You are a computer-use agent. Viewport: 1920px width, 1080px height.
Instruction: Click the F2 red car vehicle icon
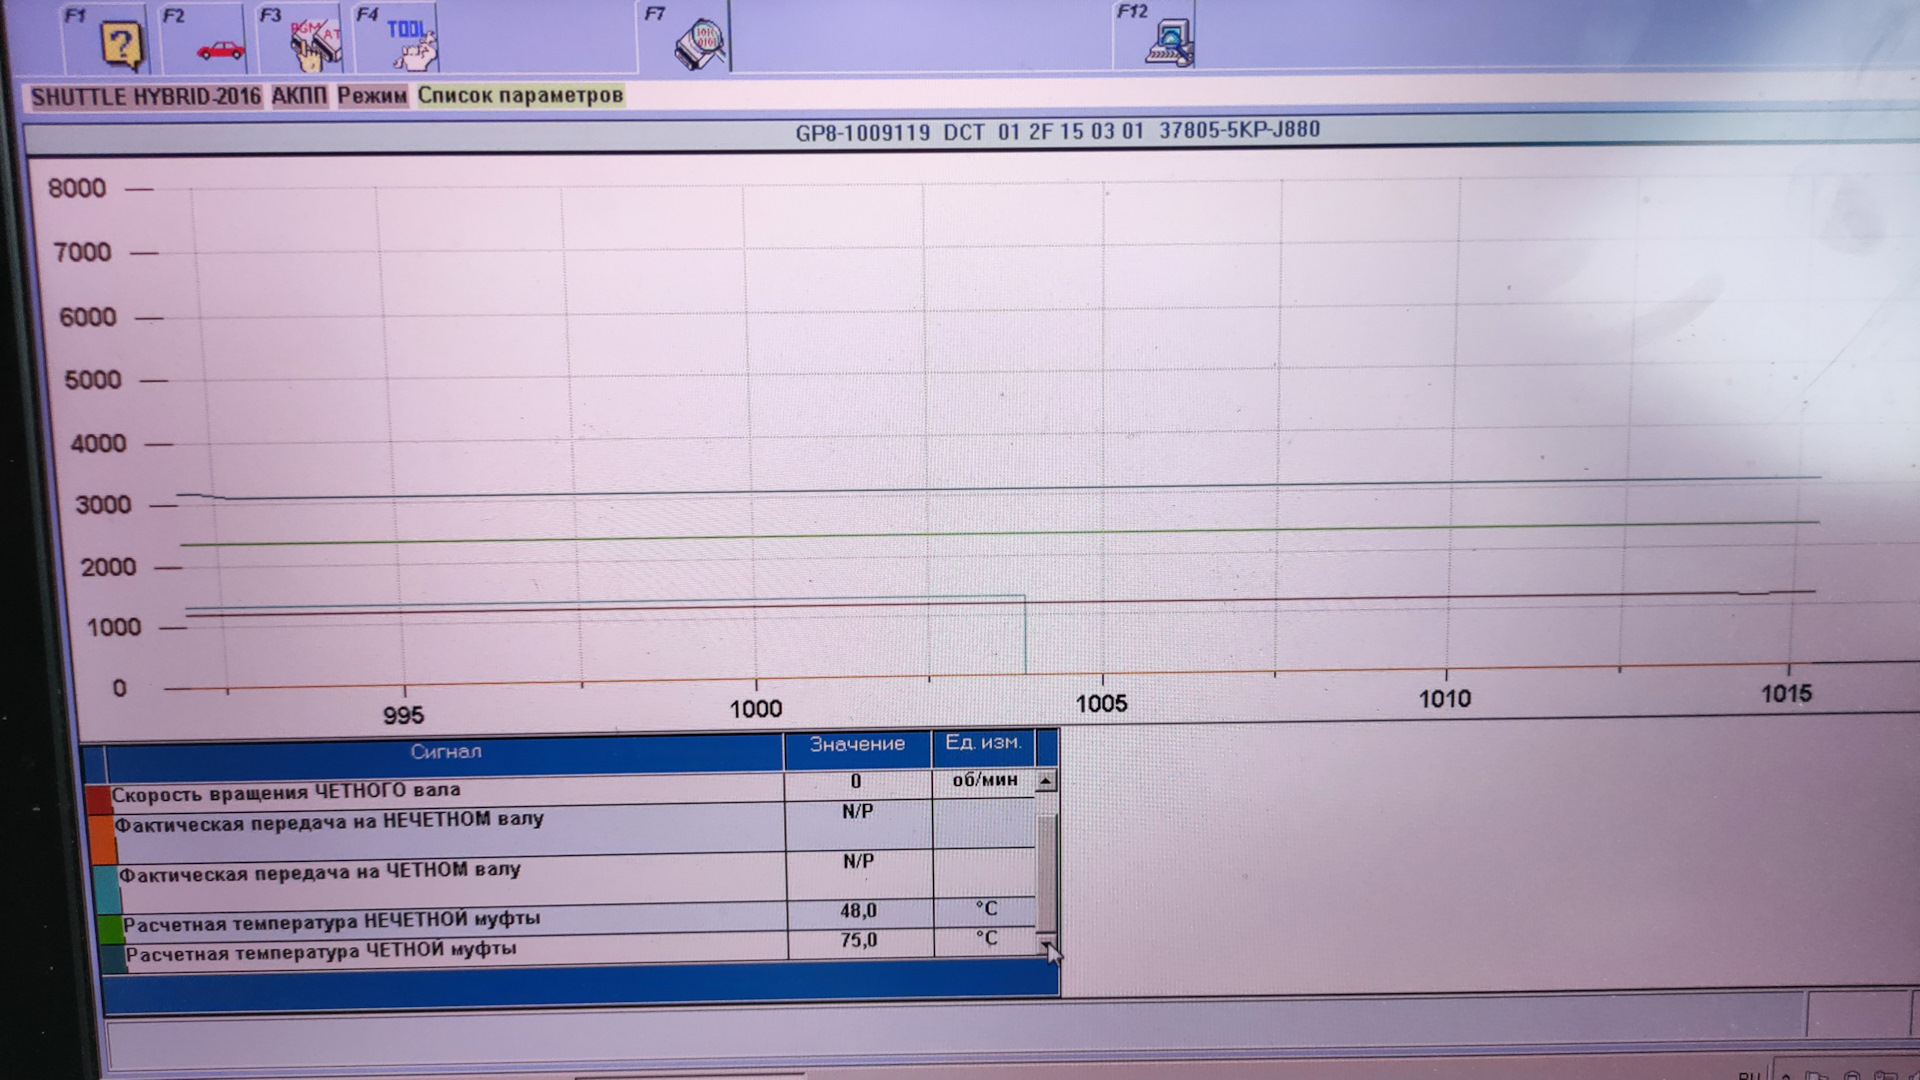point(220,50)
